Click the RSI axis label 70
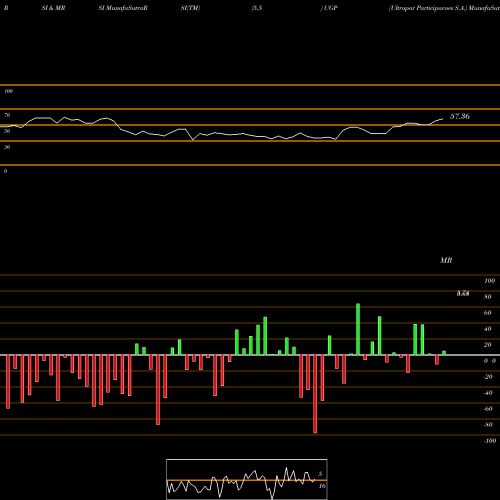 (7, 115)
